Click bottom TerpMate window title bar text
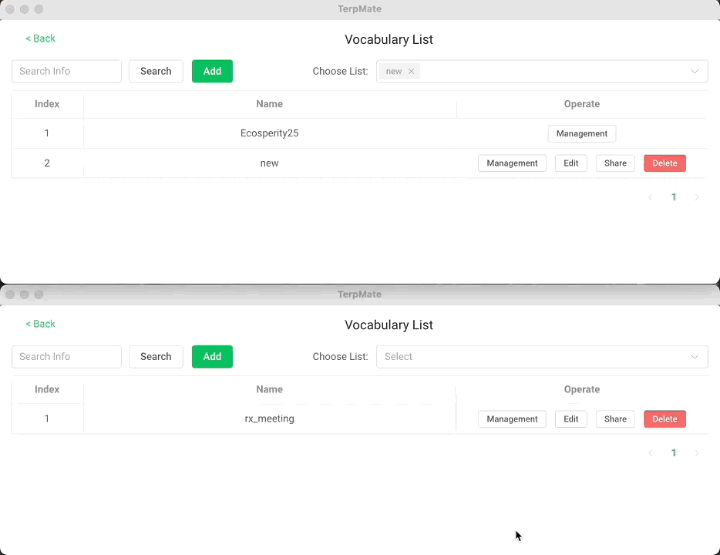The height and width of the screenshot is (555, 720). point(360,294)
